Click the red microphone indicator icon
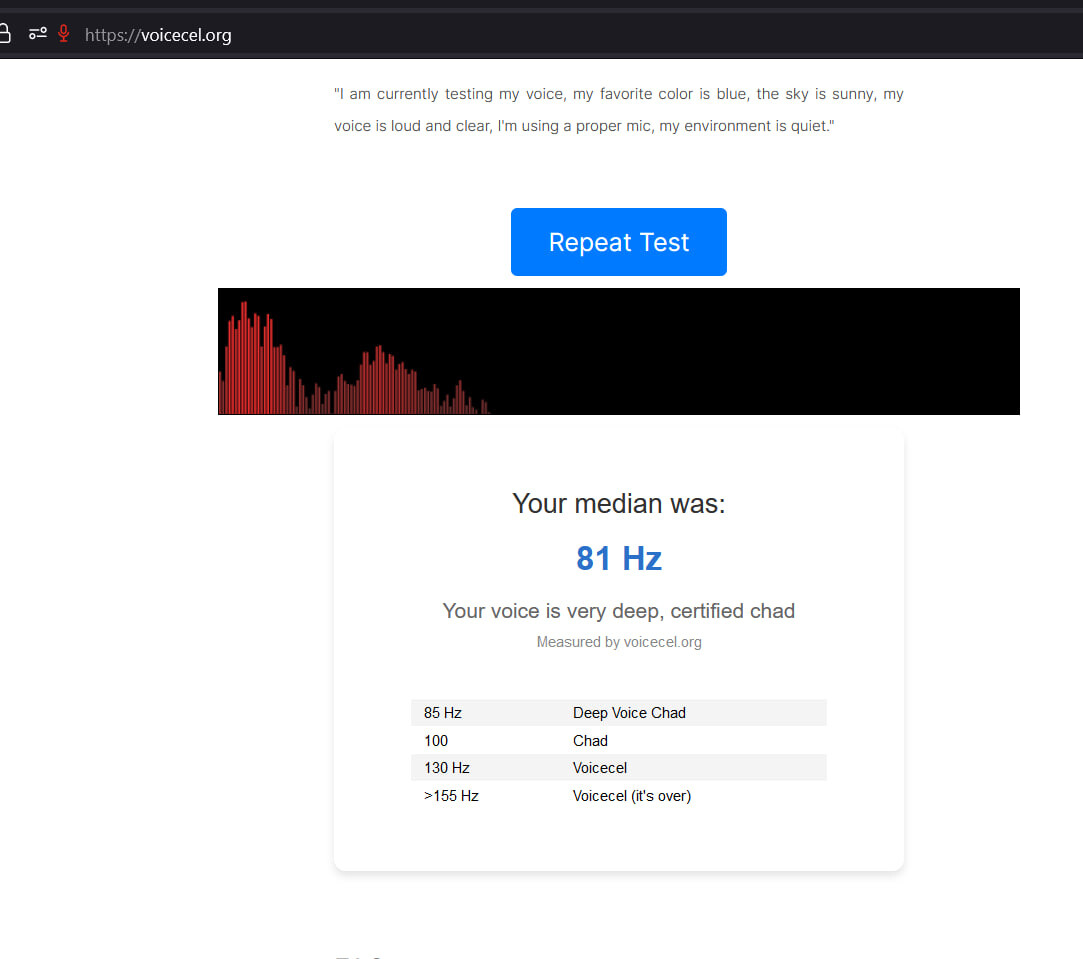 [x=64, y=34]
